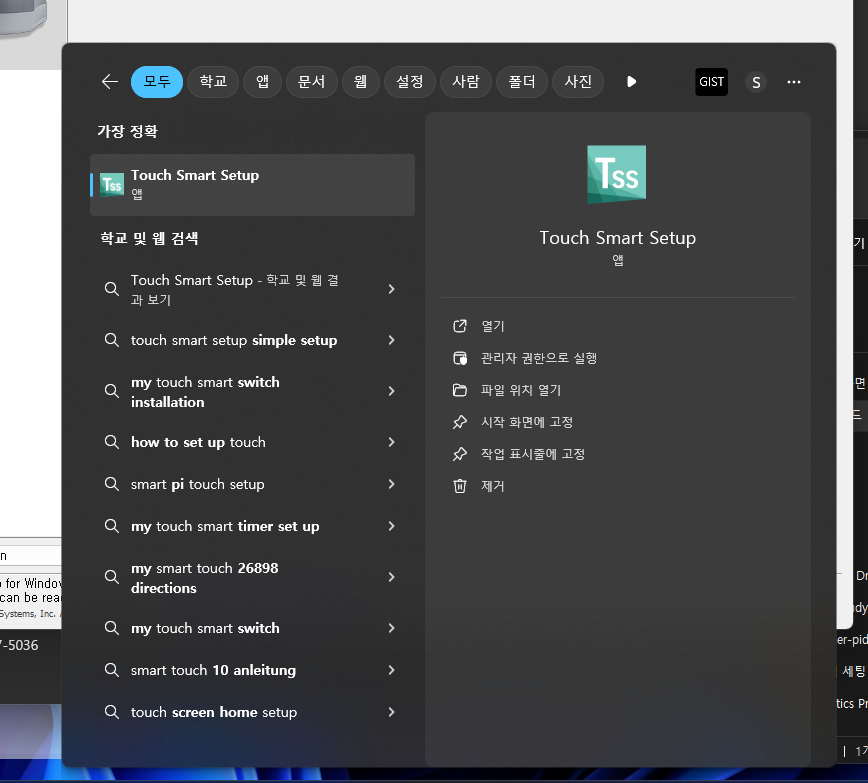Click search icon beside 'Touch Smart Setup - 학교 및 웹'

(x=112, y=289)
